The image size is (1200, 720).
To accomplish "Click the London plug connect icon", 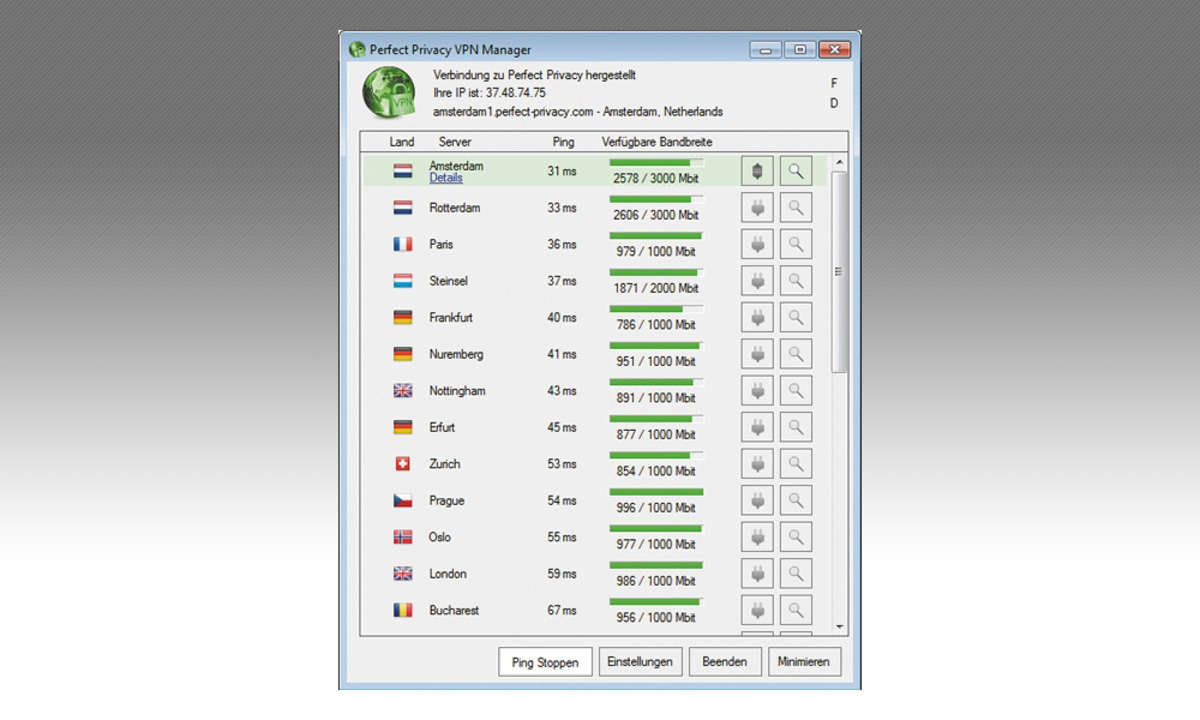I will tap(757, 574).
